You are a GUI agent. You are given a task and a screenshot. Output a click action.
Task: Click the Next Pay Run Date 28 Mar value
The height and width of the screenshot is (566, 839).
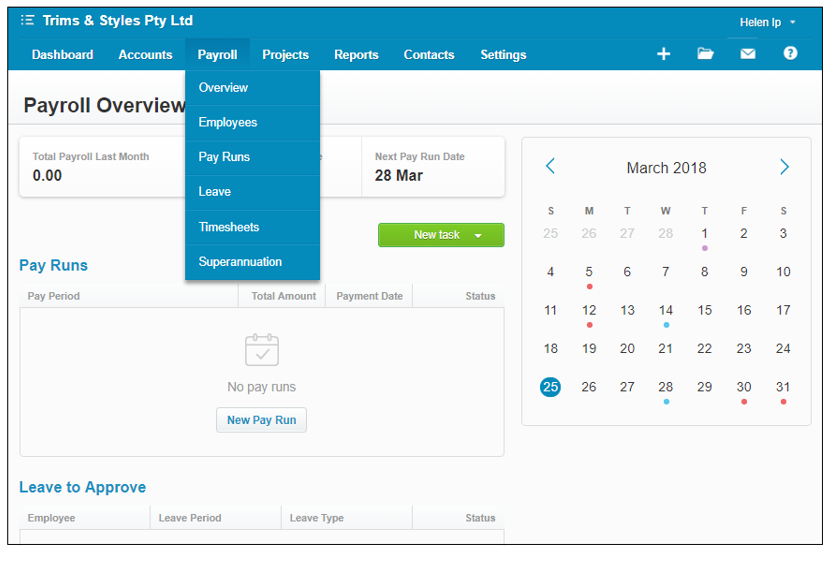[399, 175]
